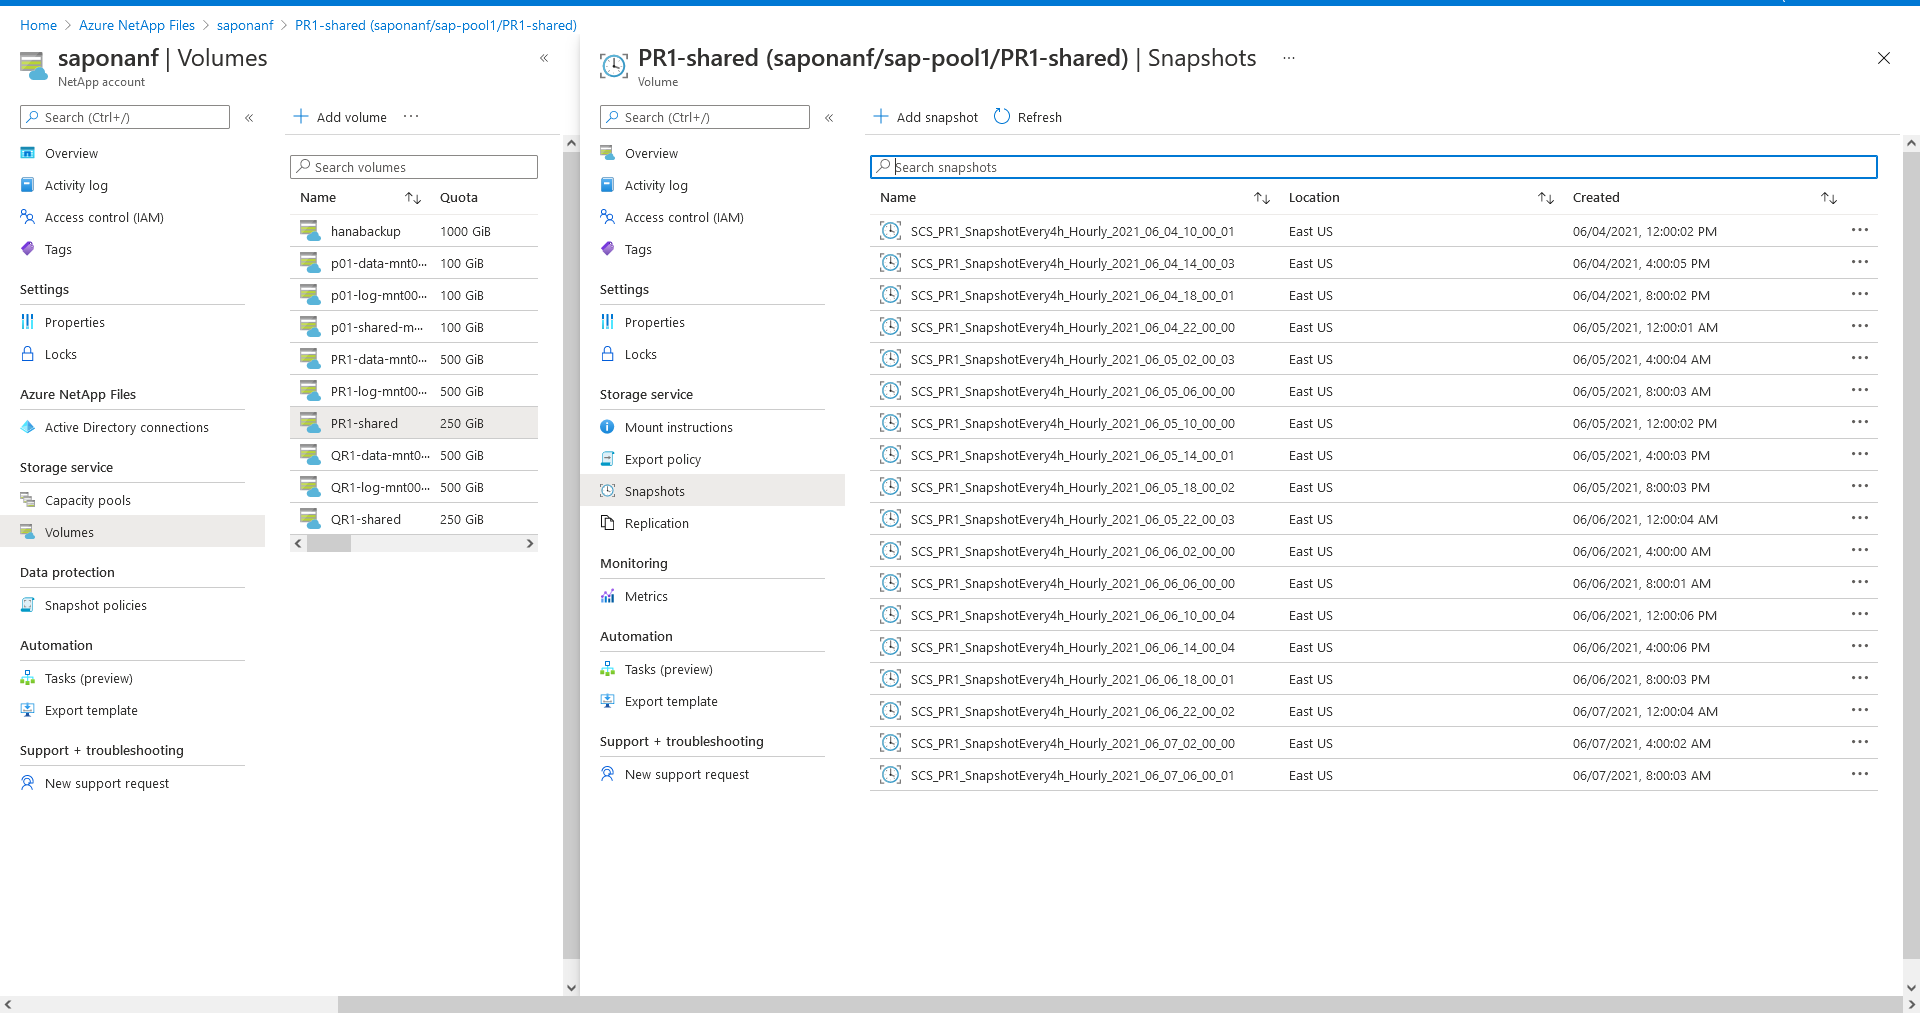Click created date 06/06/2021, 8:00:01 AM

tap(1642, 583)
